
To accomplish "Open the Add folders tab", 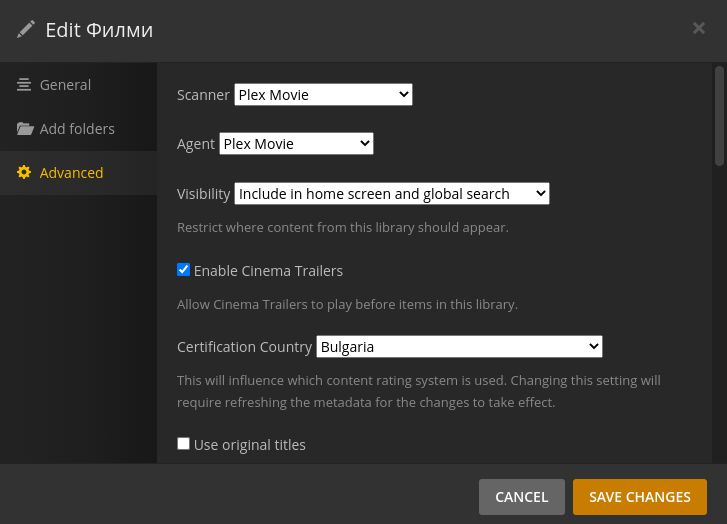I will 77,129.
